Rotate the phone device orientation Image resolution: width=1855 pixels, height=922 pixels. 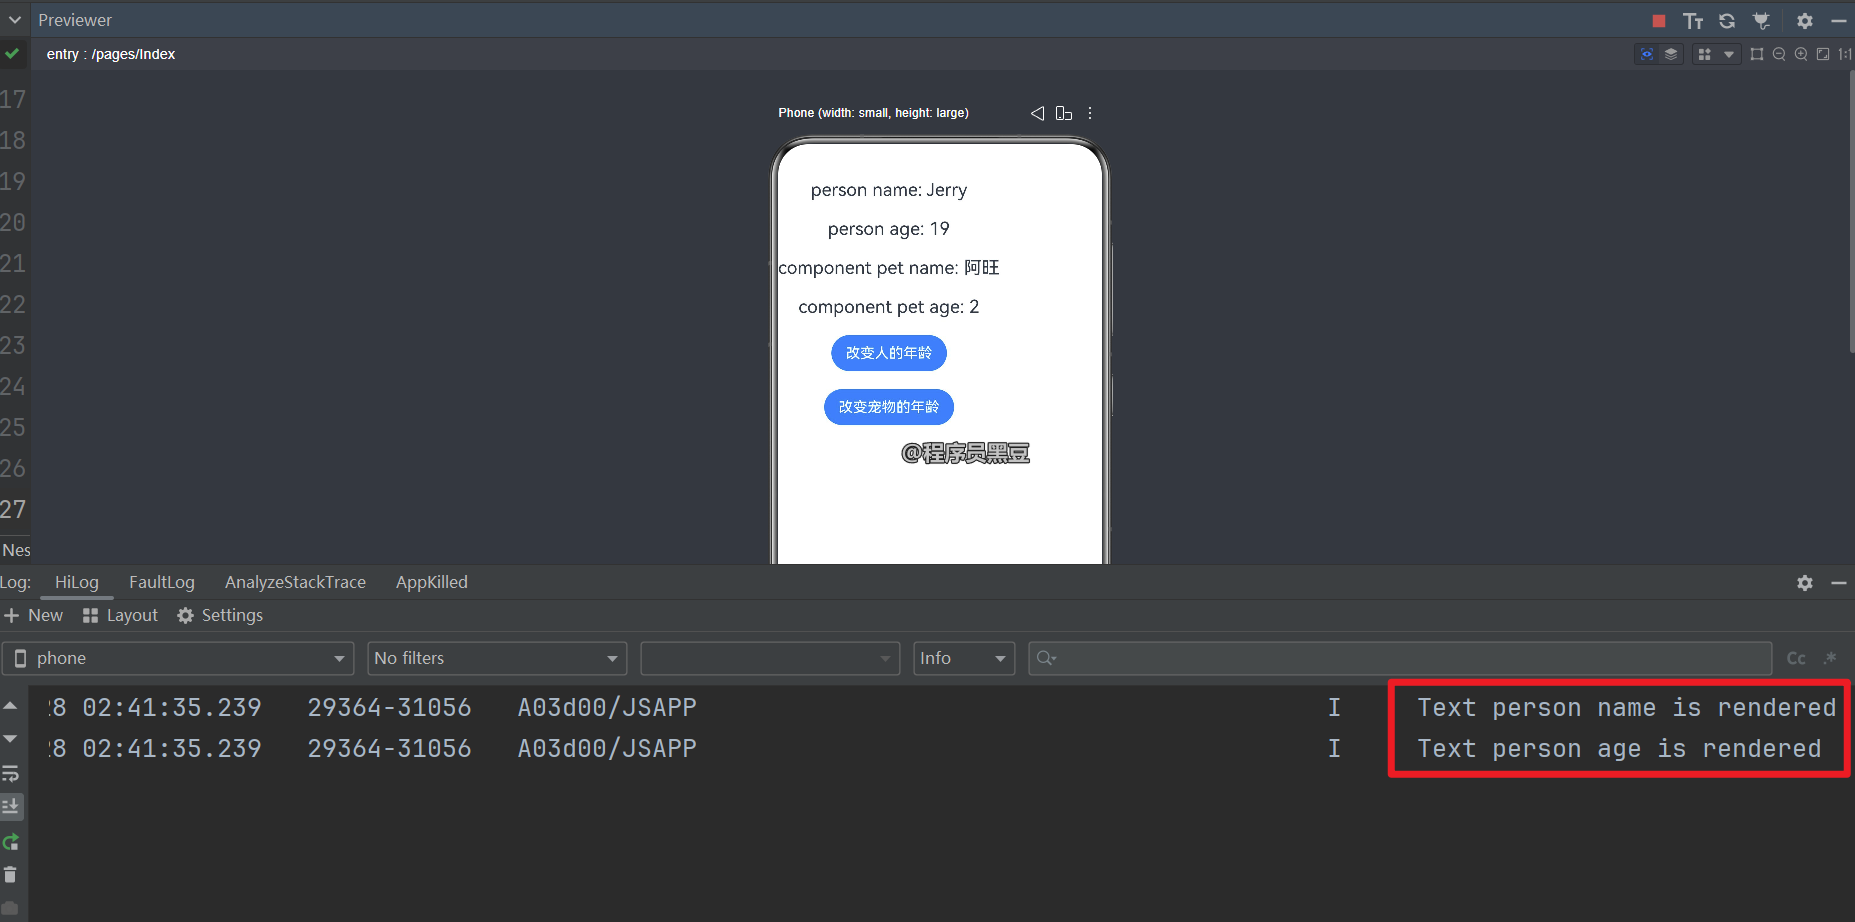(1064, 113)
